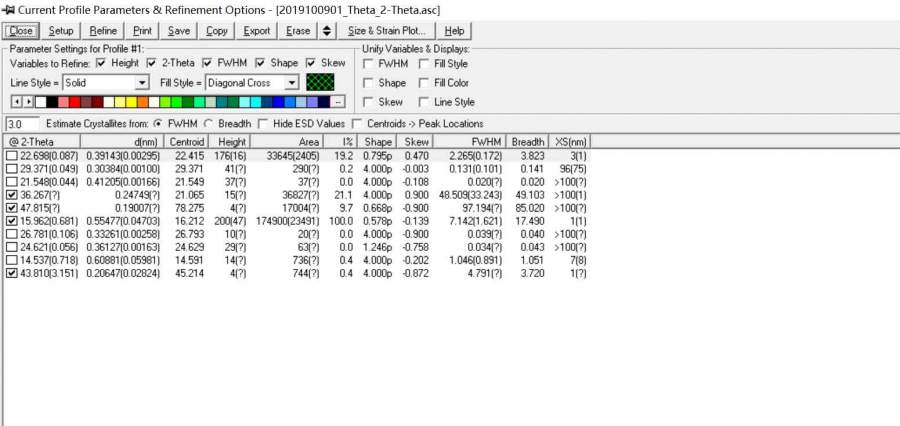Click the Breadth column header
The height and width of the screenshot is (426, 900).
(x=527, y=141)
